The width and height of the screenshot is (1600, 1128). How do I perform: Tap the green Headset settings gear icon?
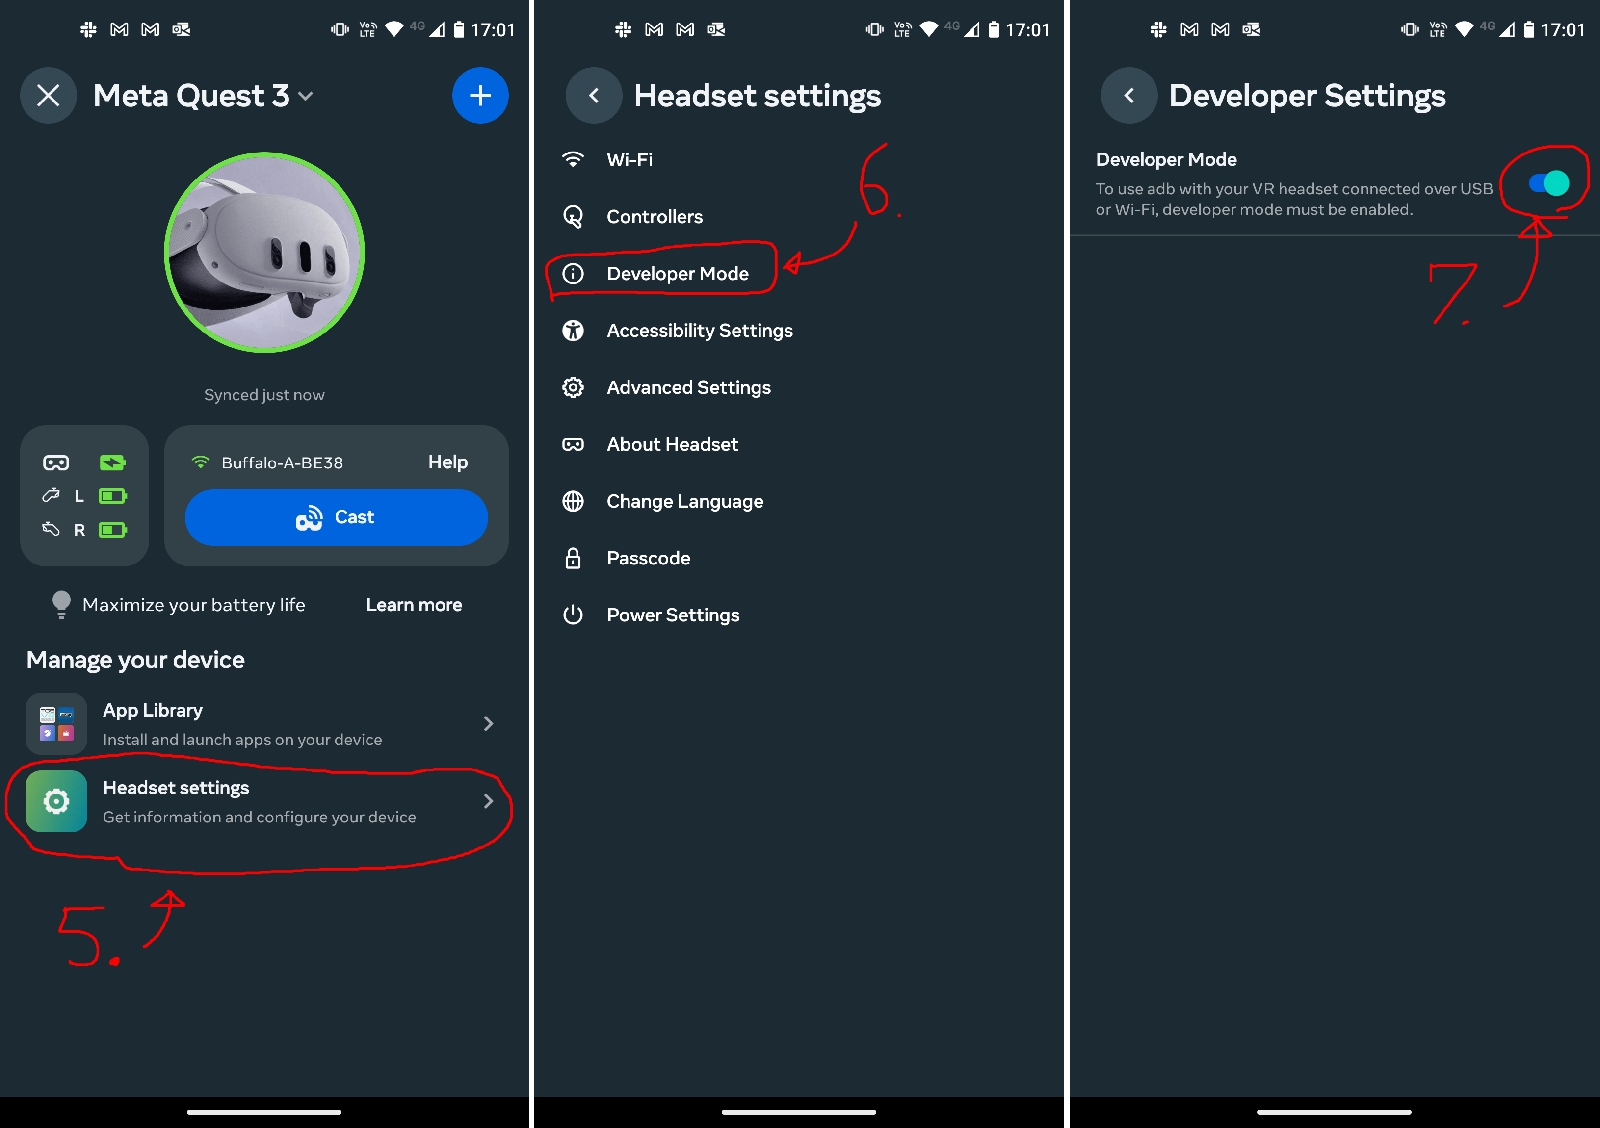[56, 801]
